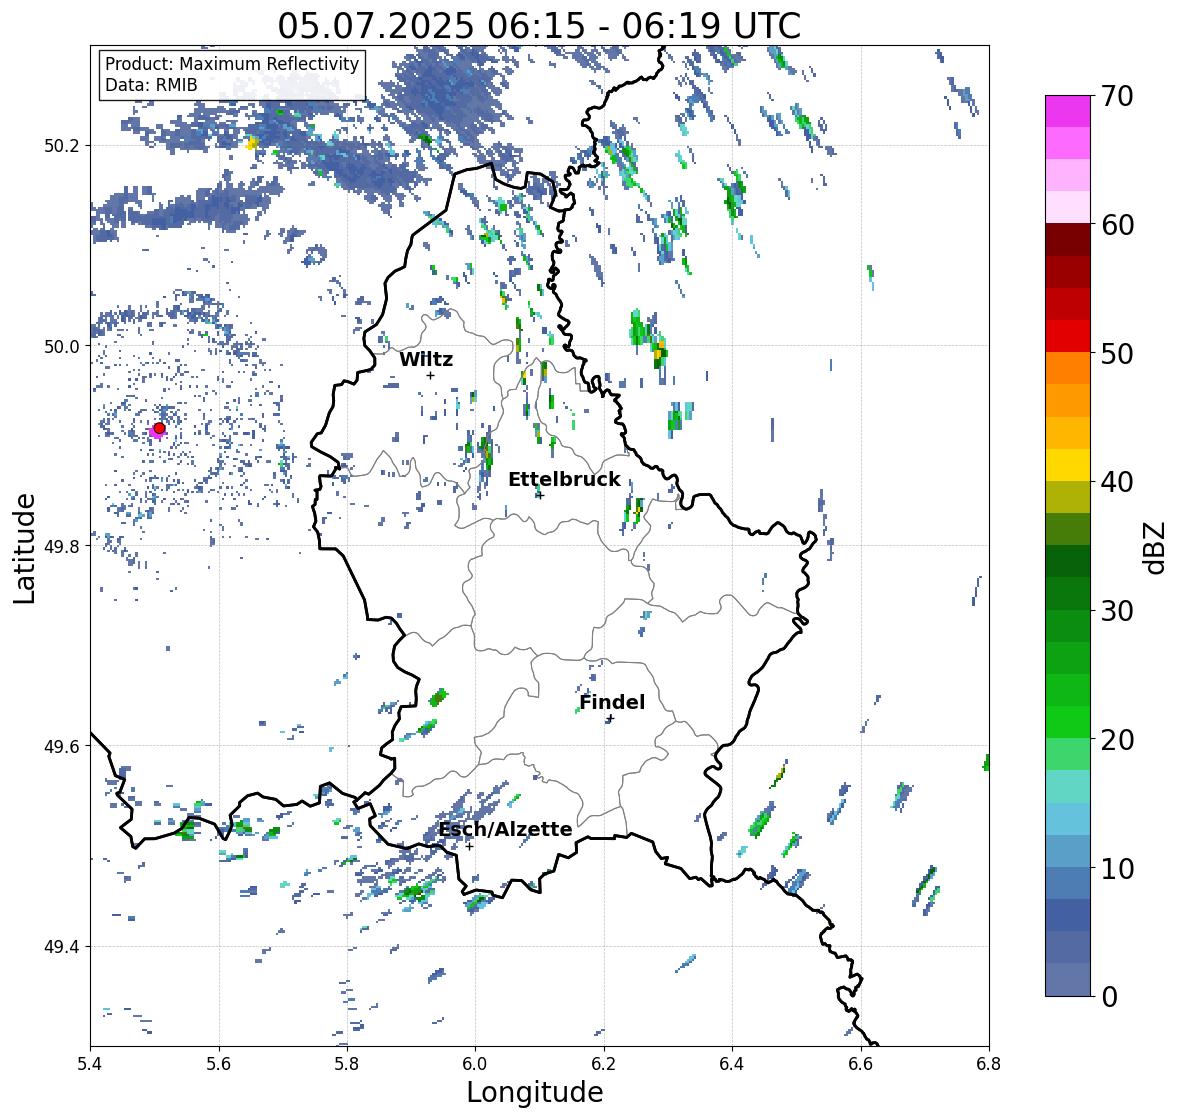Viewport: 1179px width, 1117px height.
Task: Click the Ettelbruck station label
Action: click(x=564, y=480)
